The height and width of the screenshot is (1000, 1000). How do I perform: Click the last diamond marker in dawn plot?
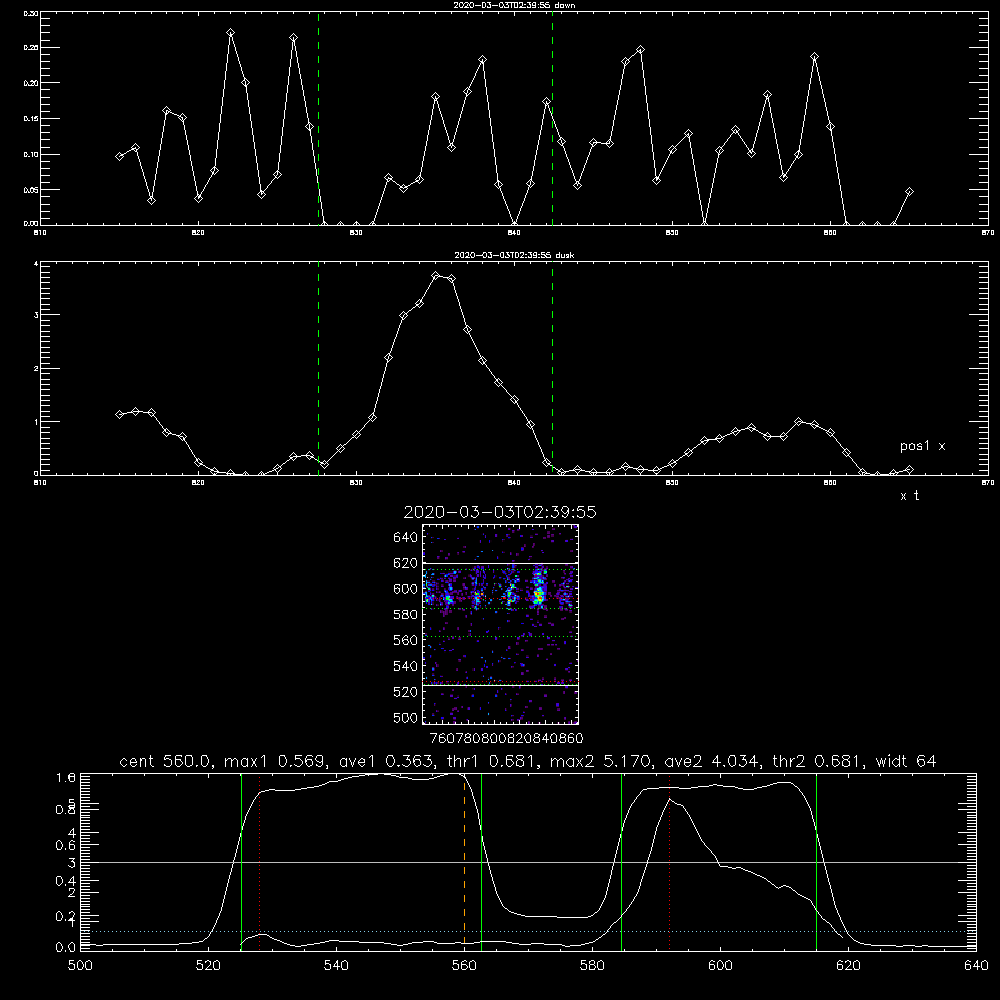pos(909,191)
